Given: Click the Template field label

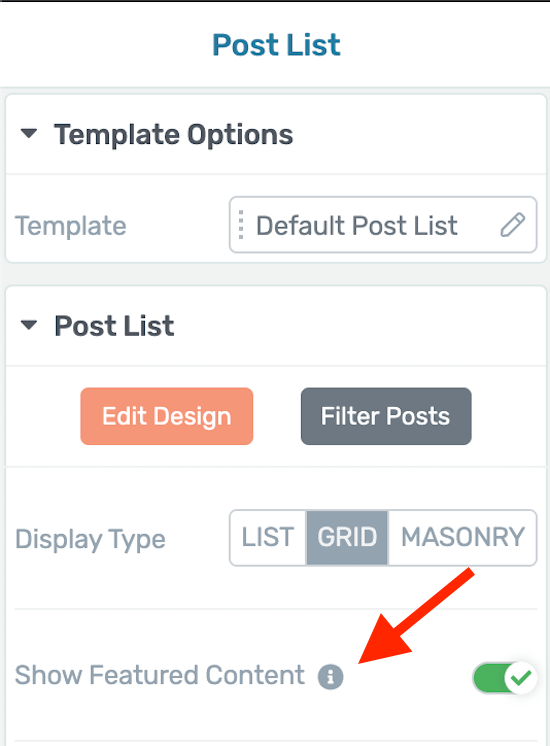Looking at the screenshot, I should 71,226.
